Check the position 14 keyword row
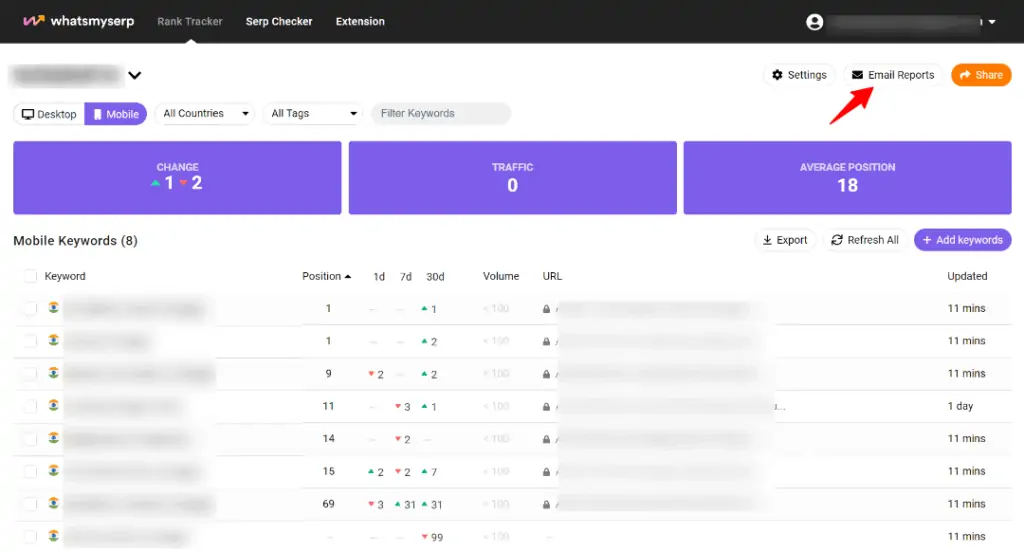Screen dimensions: 1024x552 point(30,439)
